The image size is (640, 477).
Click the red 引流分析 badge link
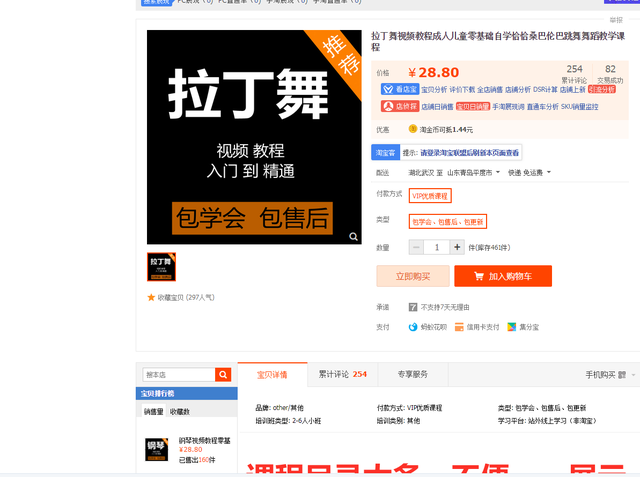point(602,89)
